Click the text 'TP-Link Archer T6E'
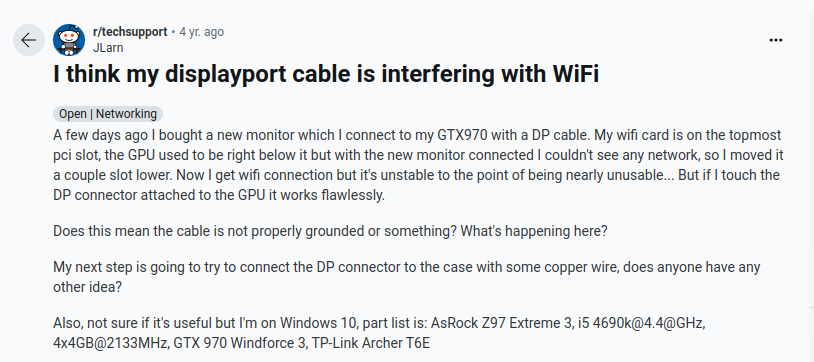Image resolution: width=814 pixels, height=362 pixels. [371, 343]
